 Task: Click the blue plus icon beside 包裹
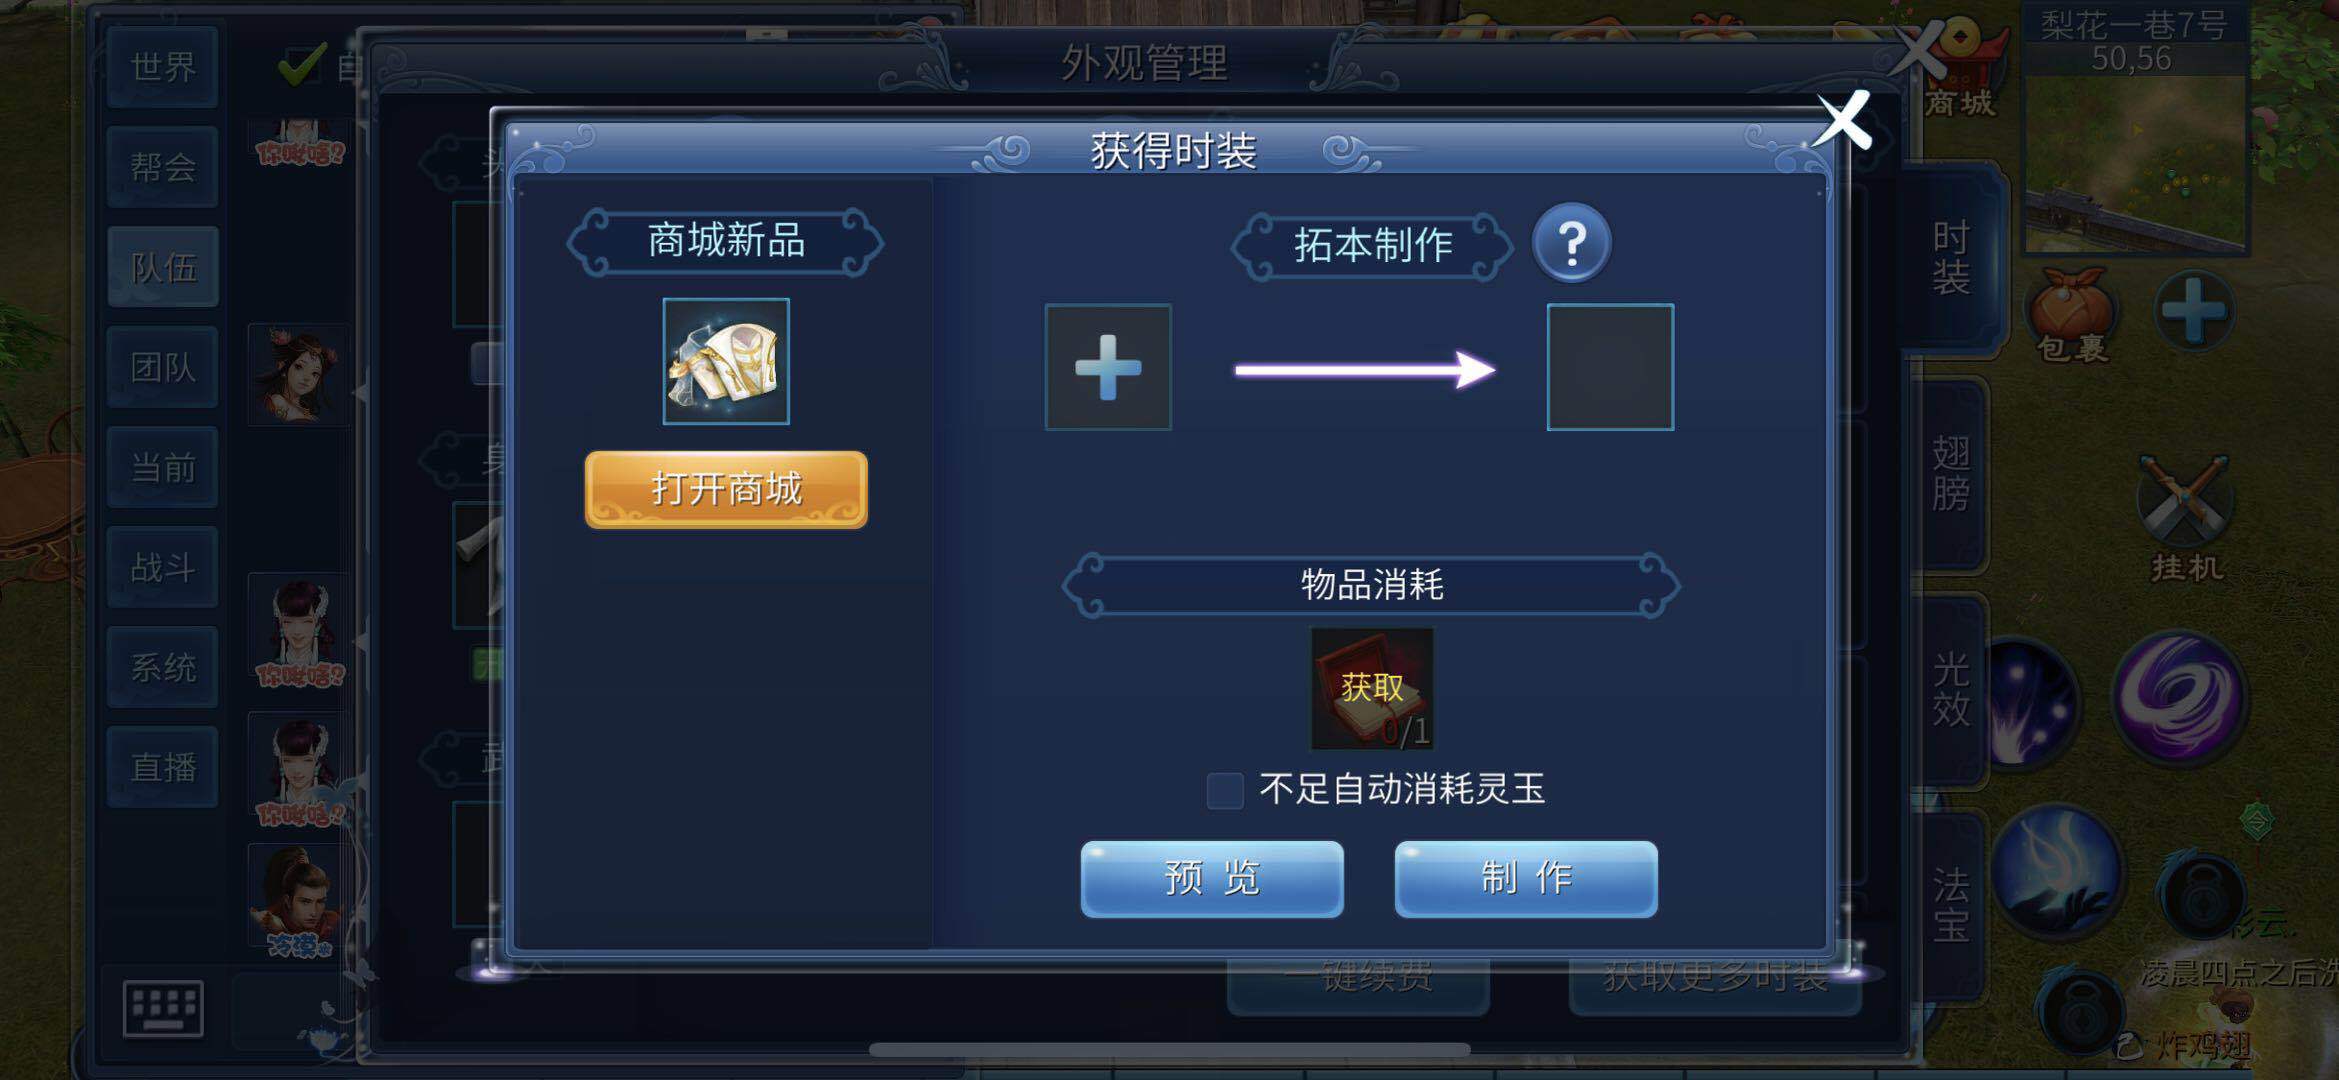[x=2193, y=311]
